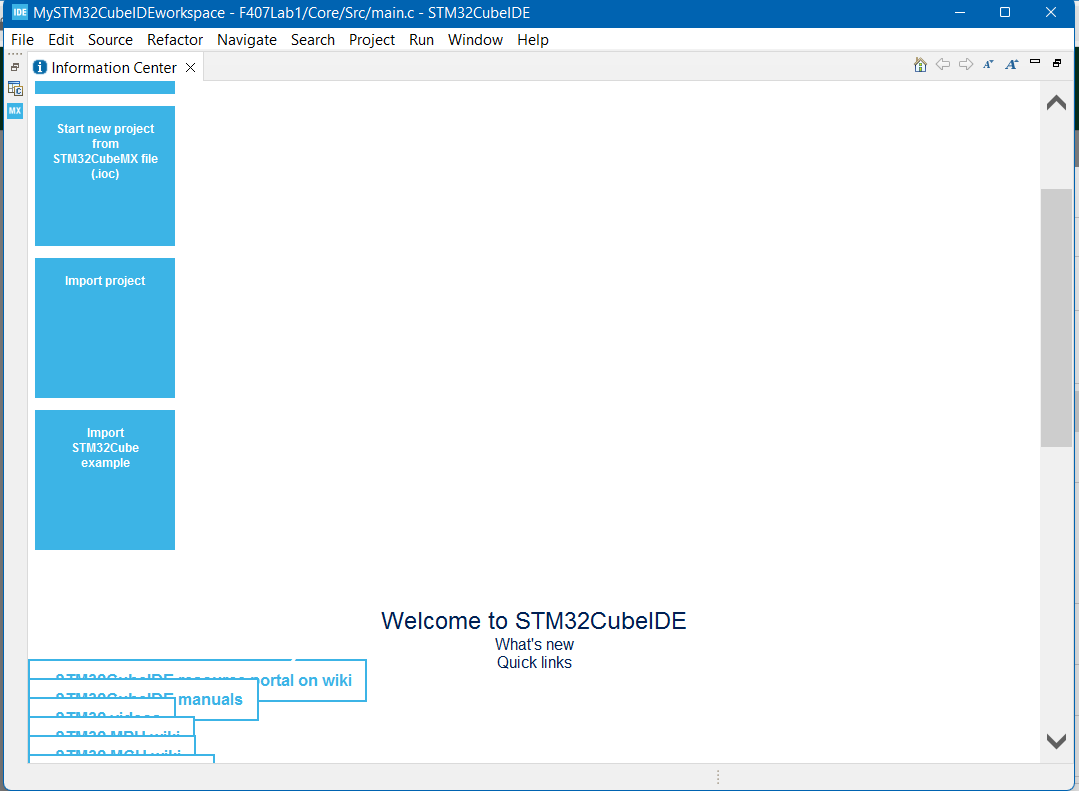The width and height of the screenshot is (1079, 791).
Task: Click the Home icon in the toolbar
Action: tap(920, 64)
